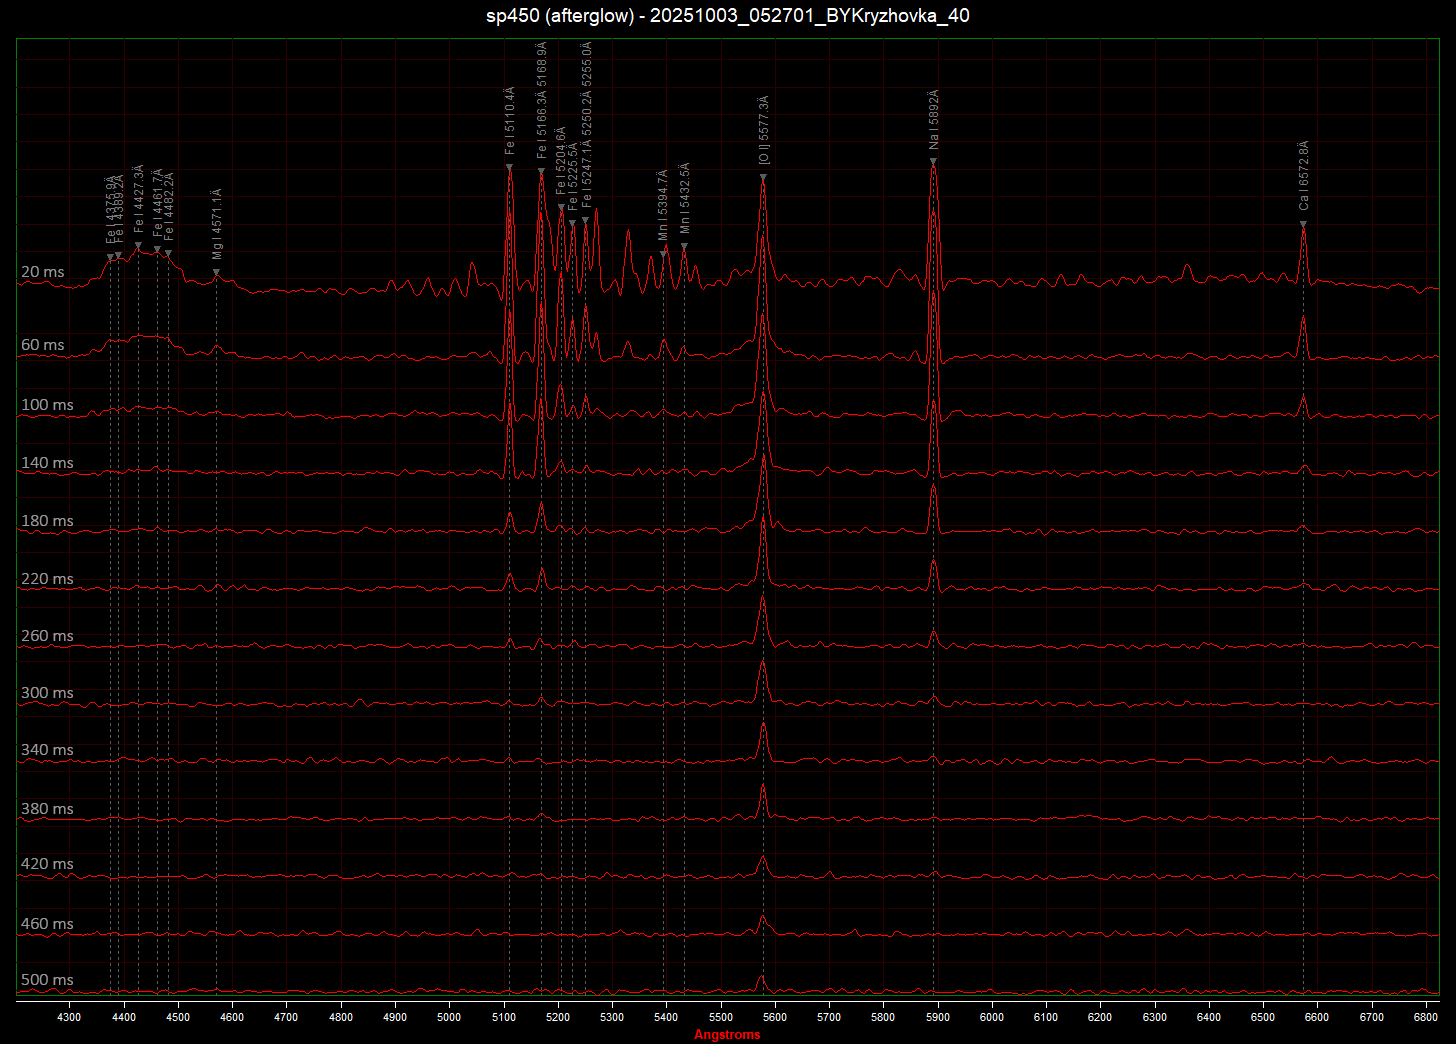1456x1044 pixels.
Task: Select the Mn I 5432.5Å line marker
Action: 684,246
